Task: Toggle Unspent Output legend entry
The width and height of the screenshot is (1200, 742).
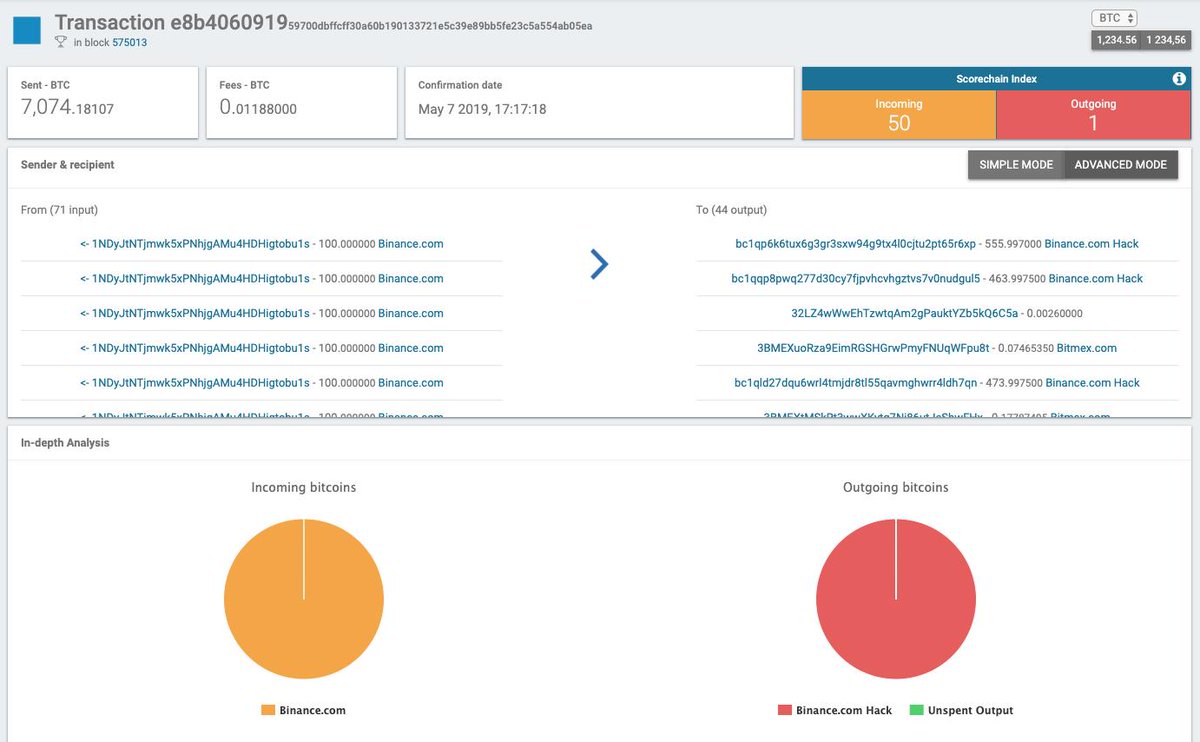Action: pos(961,711)
